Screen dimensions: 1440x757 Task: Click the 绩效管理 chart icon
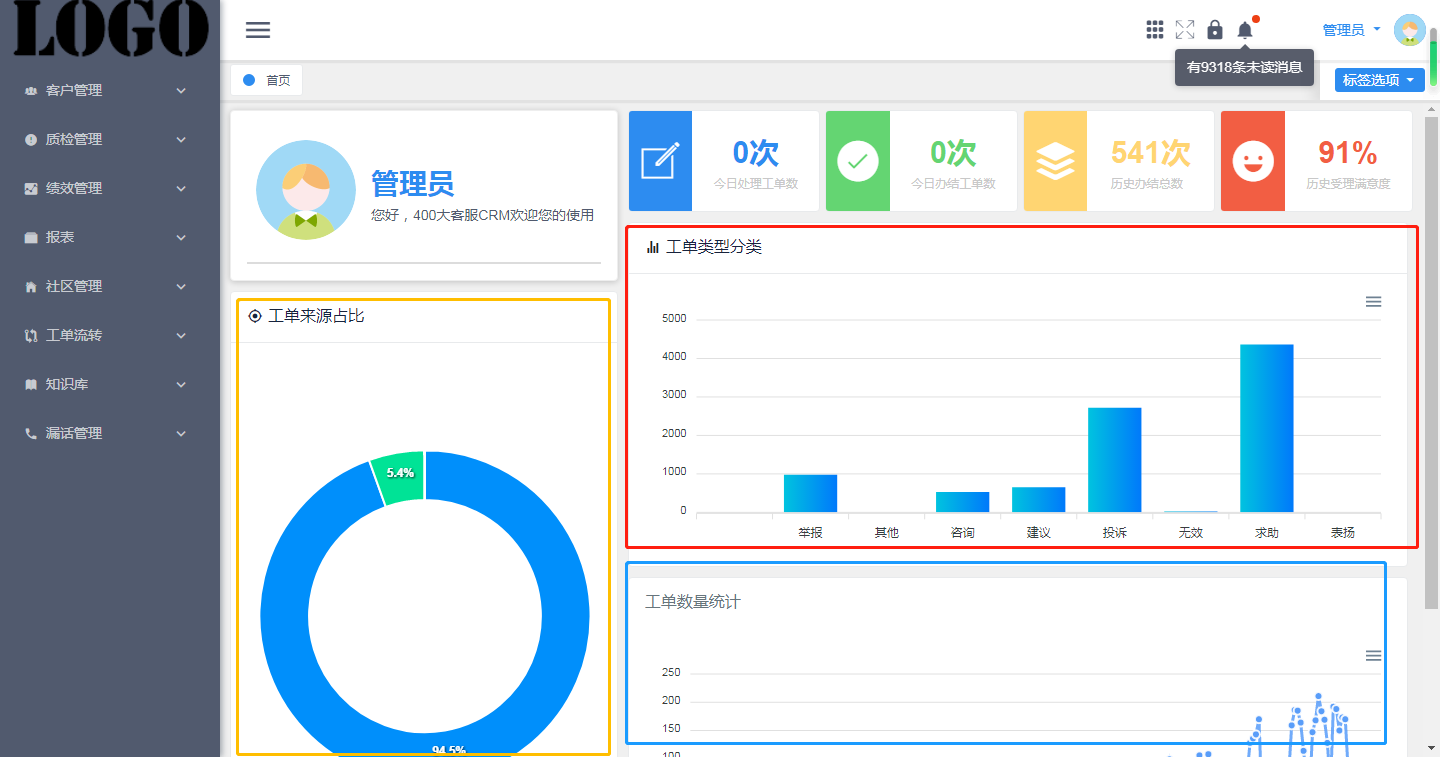(x=31, y=188)
